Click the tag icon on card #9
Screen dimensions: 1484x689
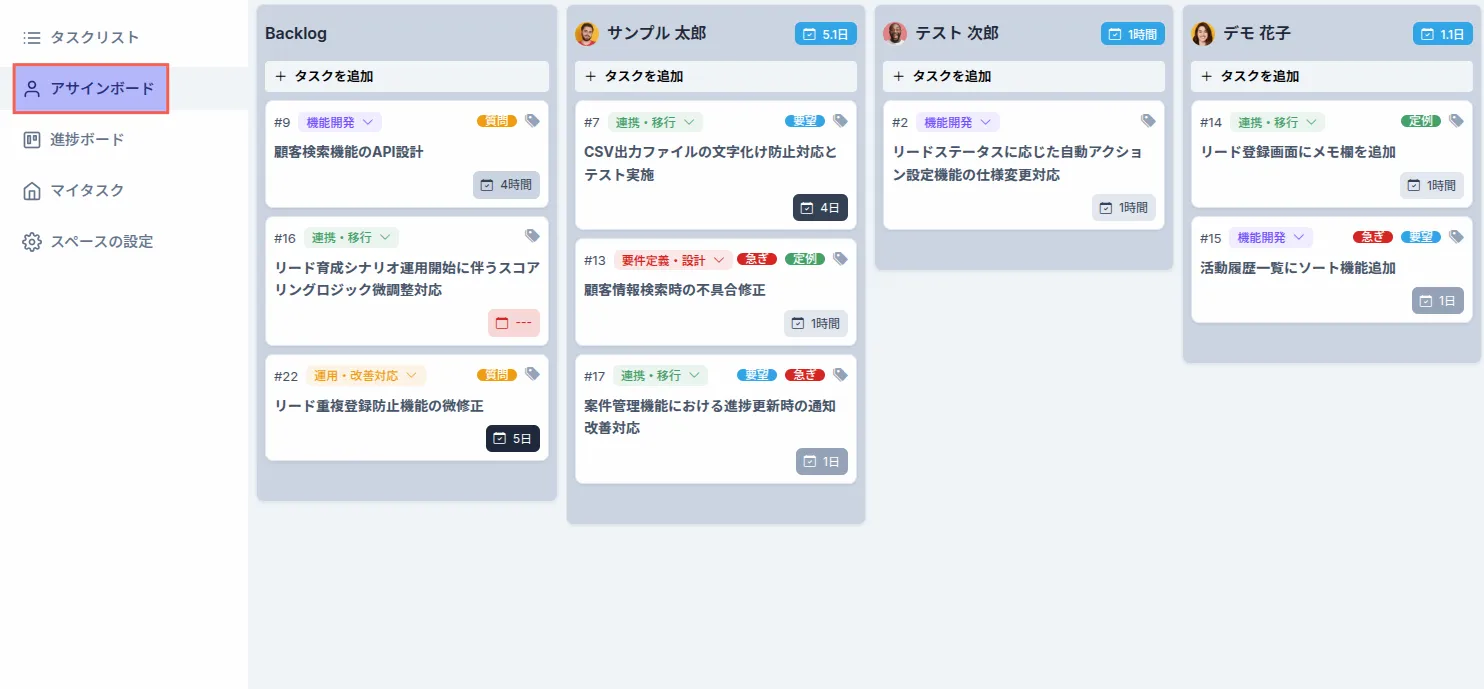click(x=533, y=121)
